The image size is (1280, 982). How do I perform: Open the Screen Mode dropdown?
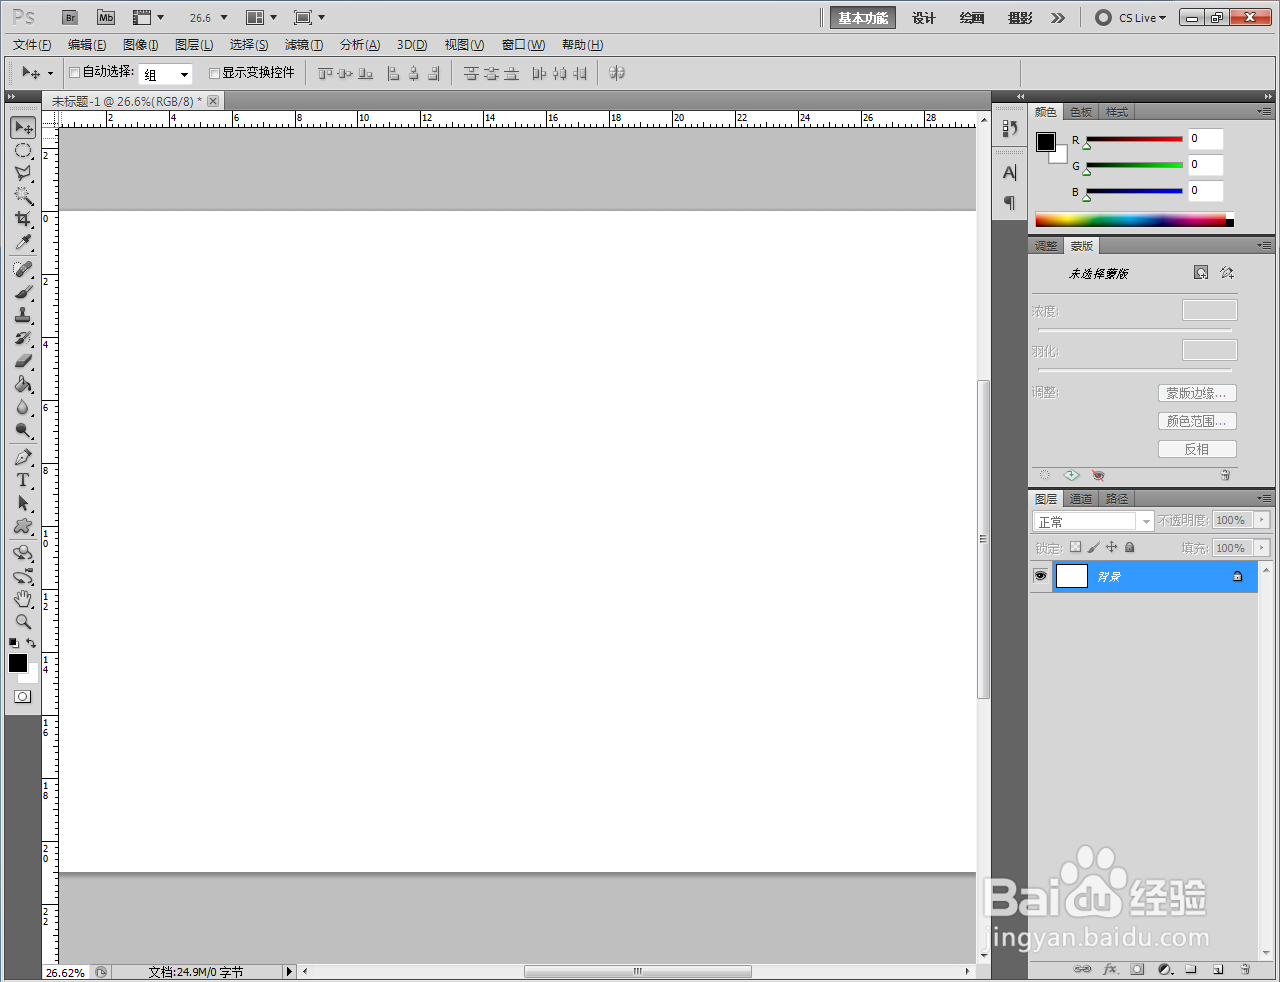(310, 18)
